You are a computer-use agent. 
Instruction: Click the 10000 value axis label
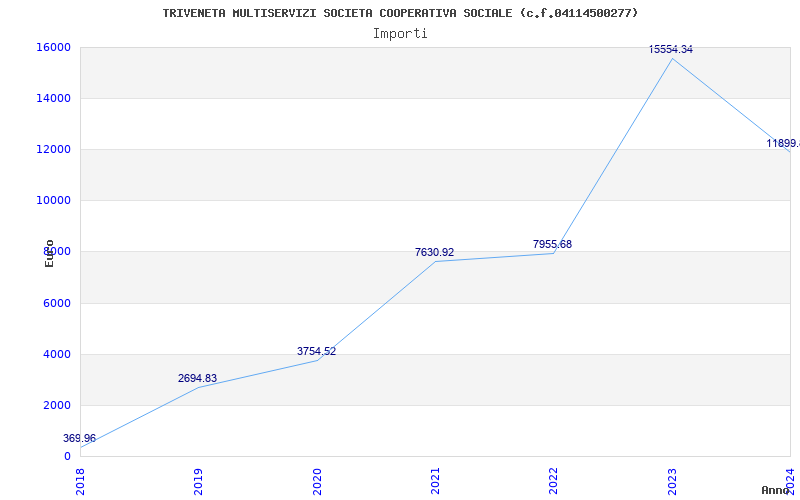53,201
